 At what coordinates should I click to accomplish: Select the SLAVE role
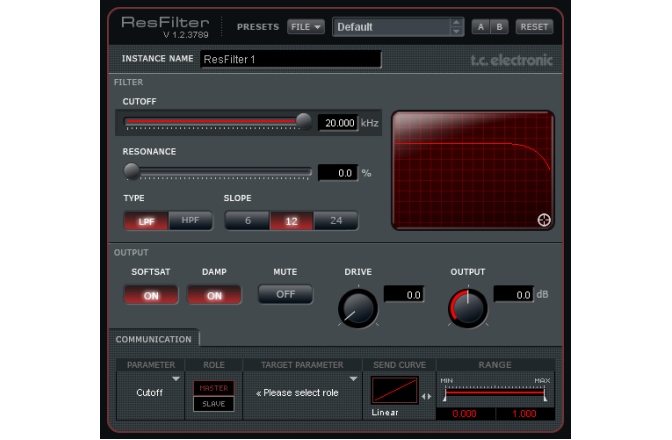213,404
